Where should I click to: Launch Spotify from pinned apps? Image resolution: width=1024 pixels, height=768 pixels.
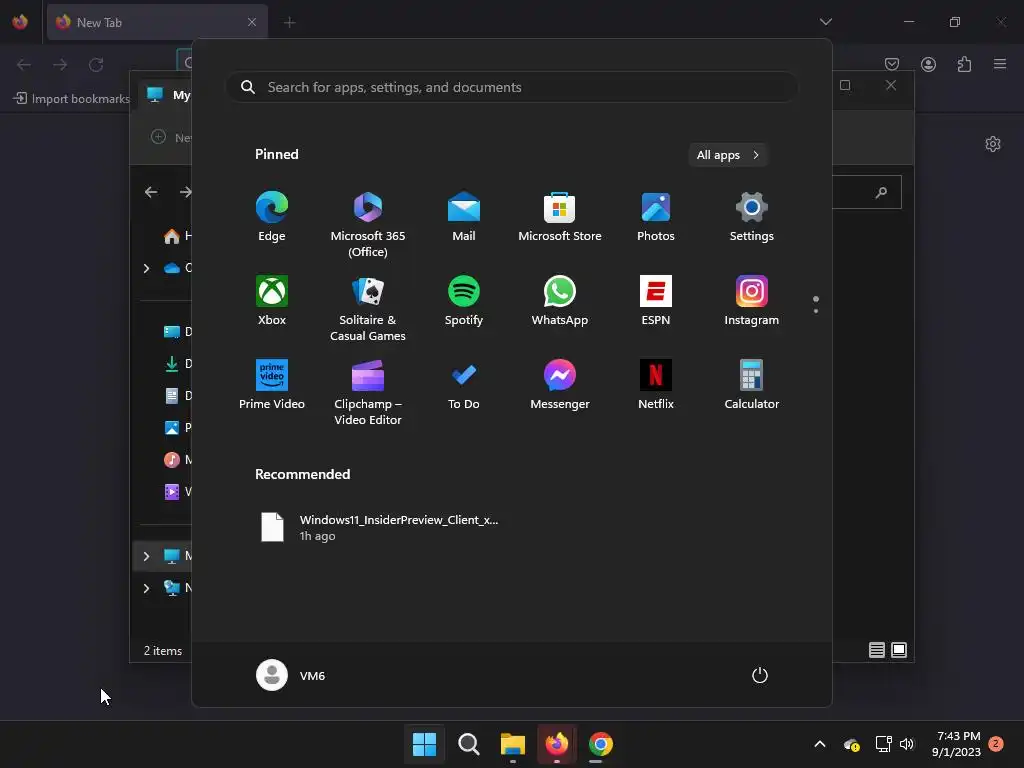point(464,301)
